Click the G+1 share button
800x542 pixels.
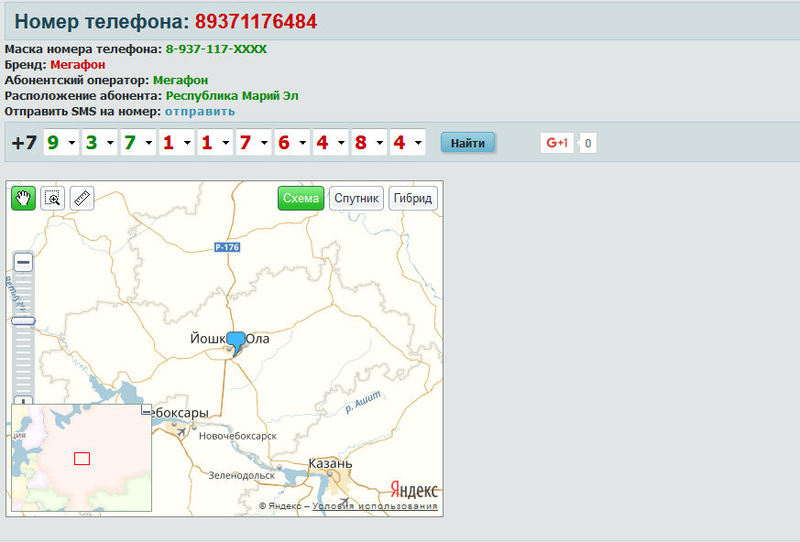[x=557, y=143]
